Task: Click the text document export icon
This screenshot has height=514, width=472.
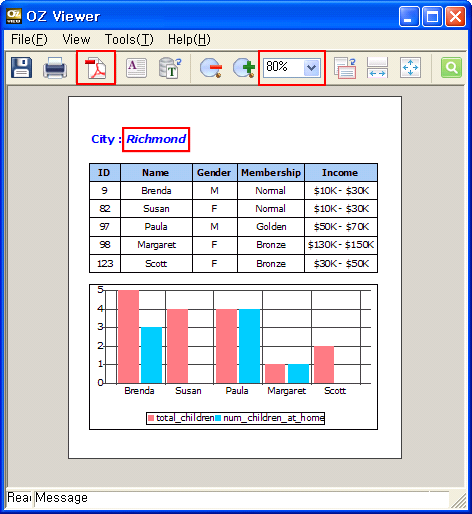Action: [x=136, y=68]
